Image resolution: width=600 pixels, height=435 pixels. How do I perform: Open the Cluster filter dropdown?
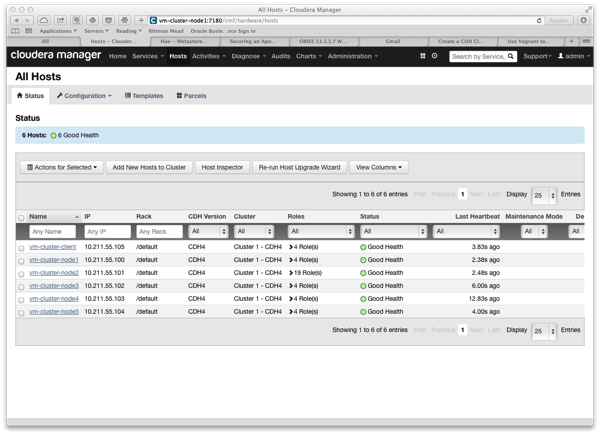(x=254, y=231)
